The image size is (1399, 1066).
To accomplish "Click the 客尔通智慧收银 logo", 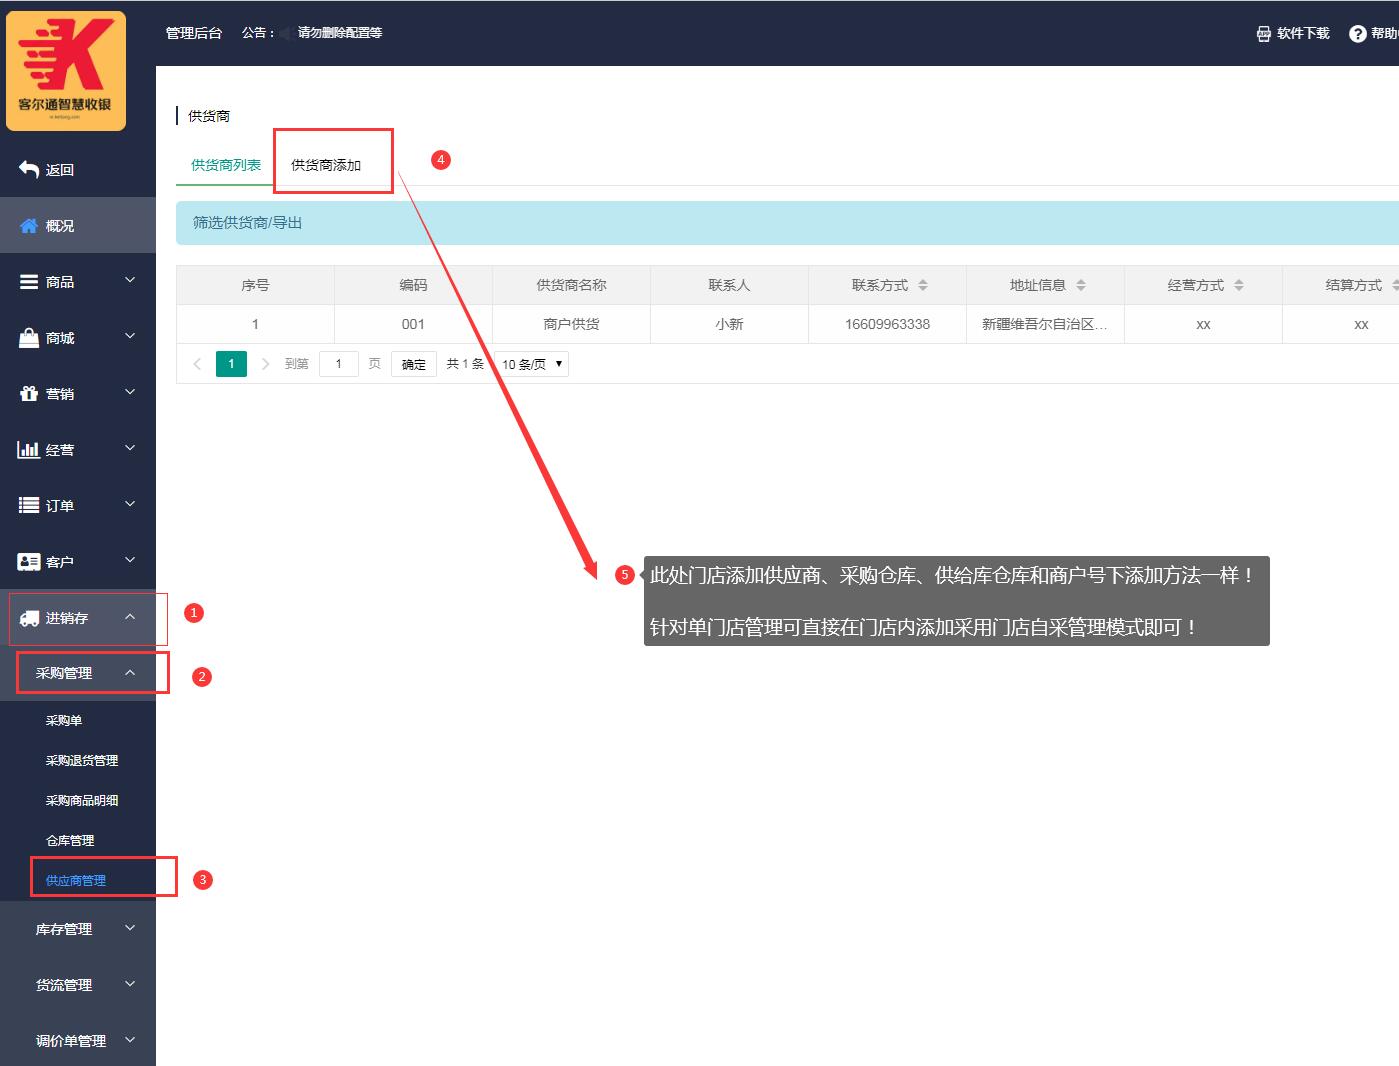I will coord(66,71).
